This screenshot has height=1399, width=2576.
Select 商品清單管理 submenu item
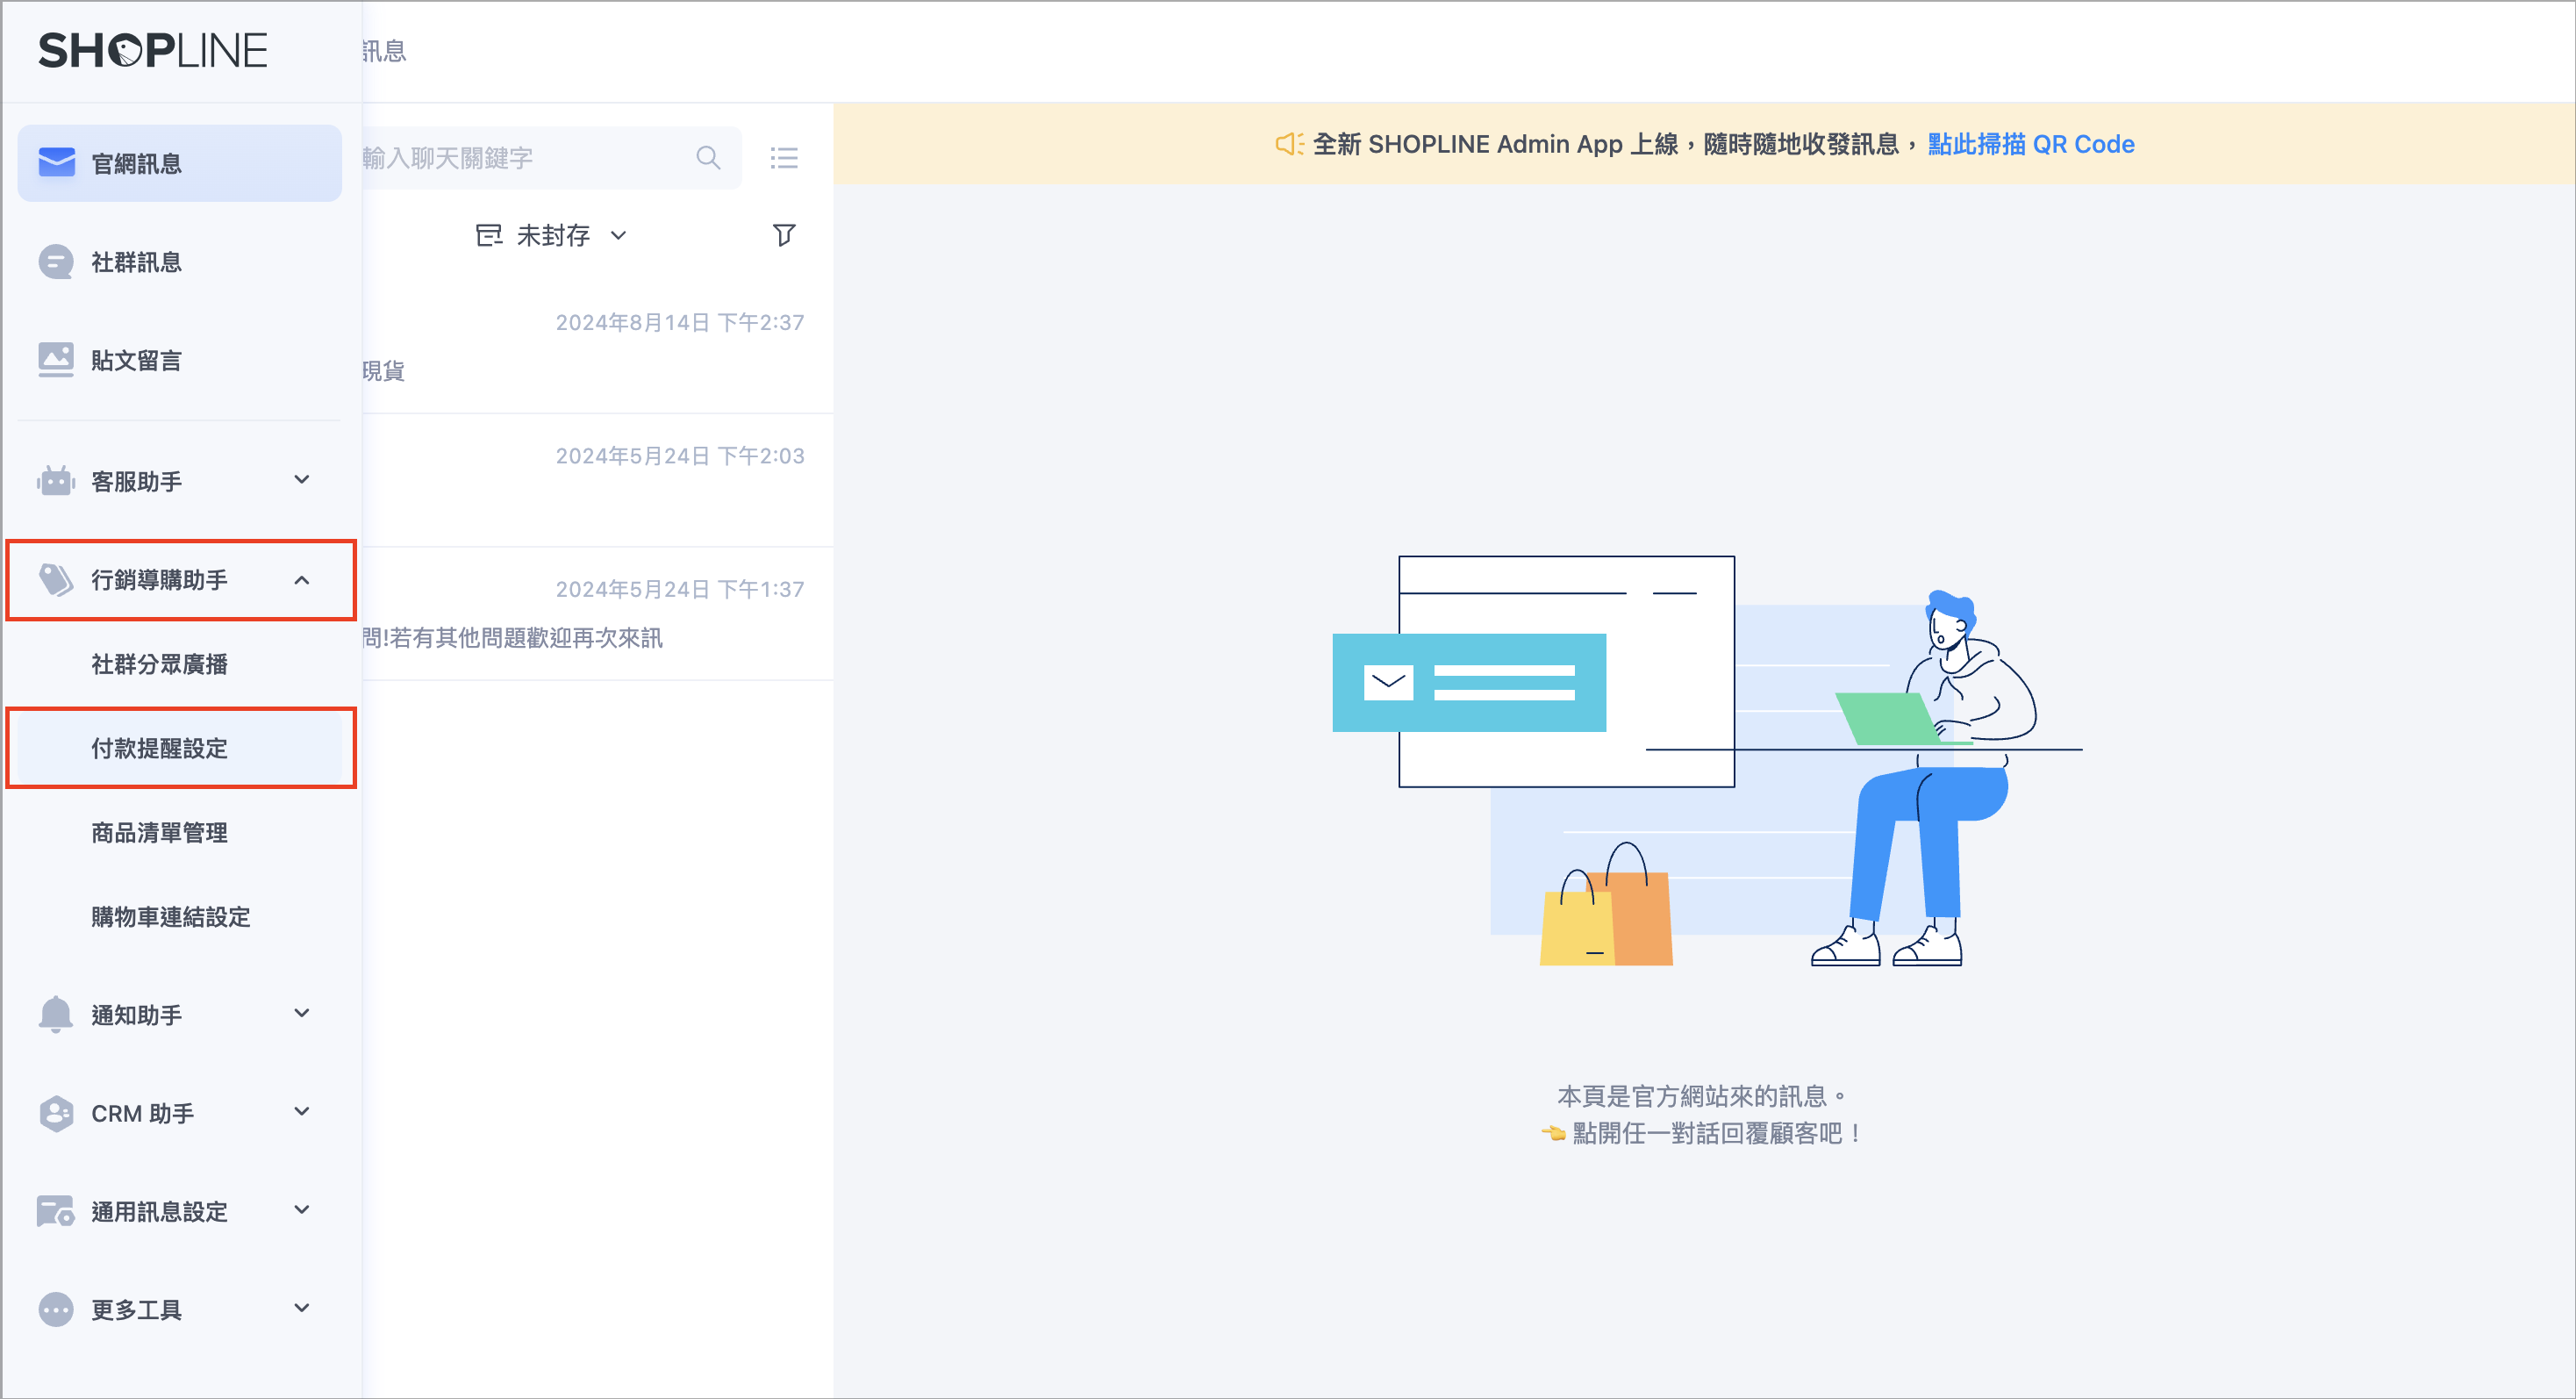point(180,832)
